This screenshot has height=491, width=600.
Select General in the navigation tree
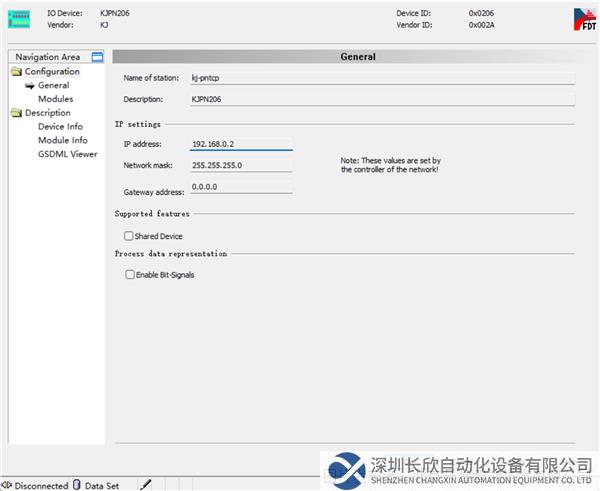[x=53, y=86]
